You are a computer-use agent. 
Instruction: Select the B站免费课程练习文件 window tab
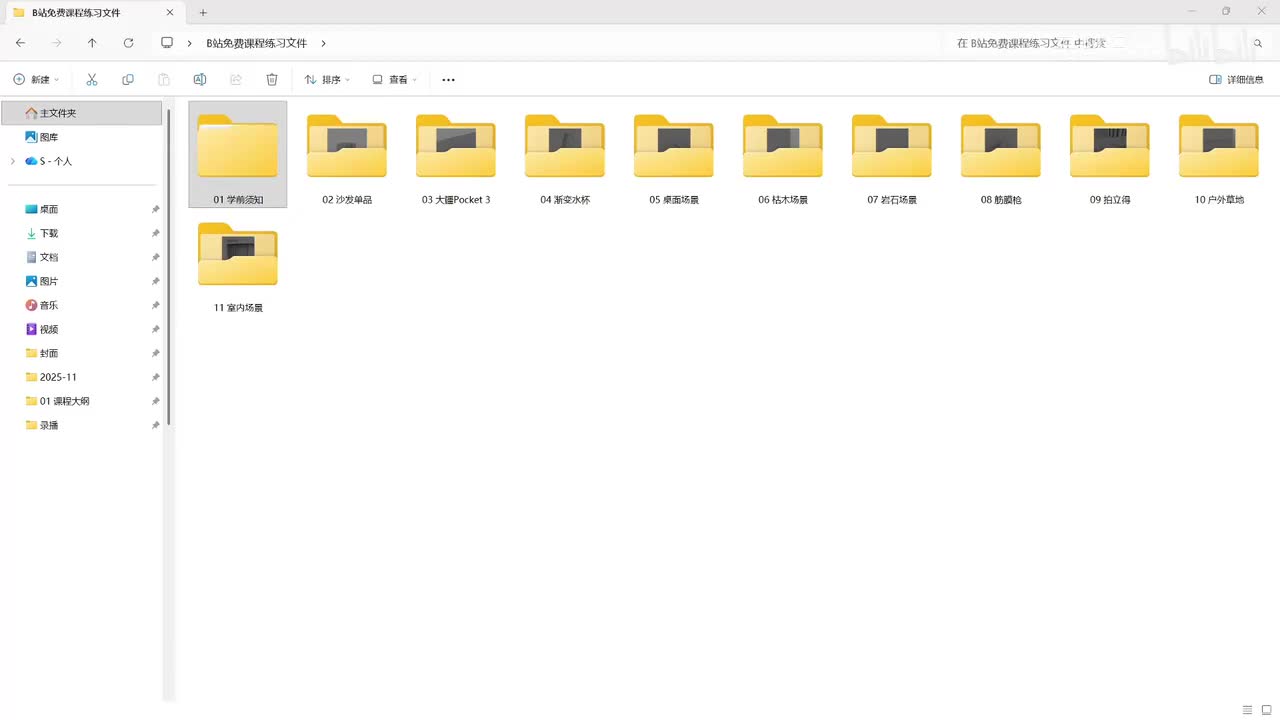(x=93, y=13)
